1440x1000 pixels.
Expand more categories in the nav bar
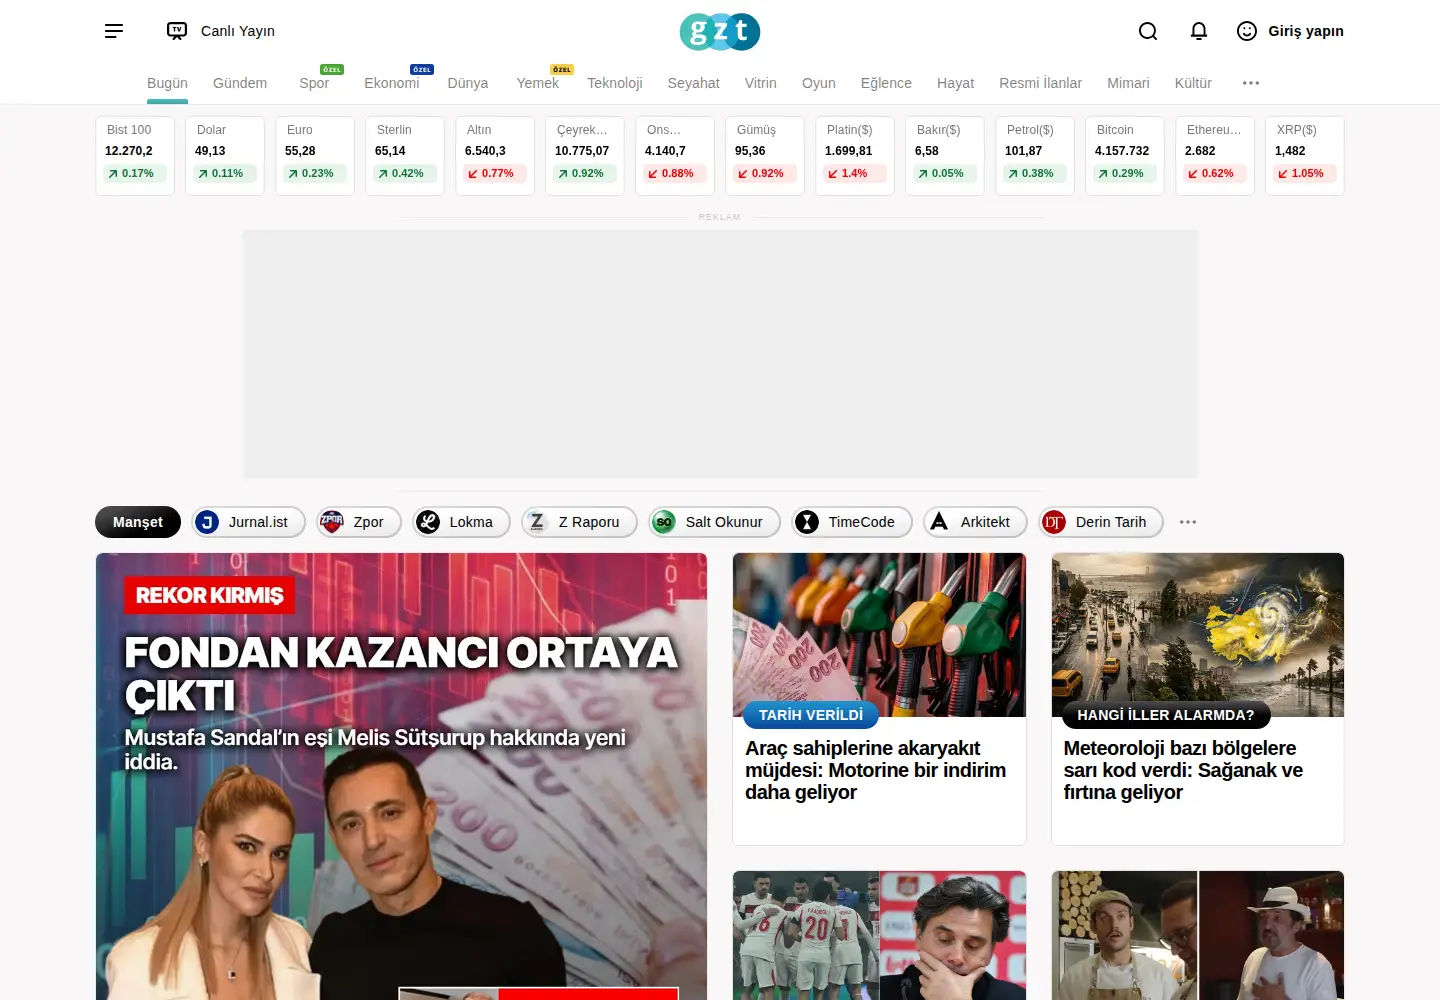pos(1251,83)
